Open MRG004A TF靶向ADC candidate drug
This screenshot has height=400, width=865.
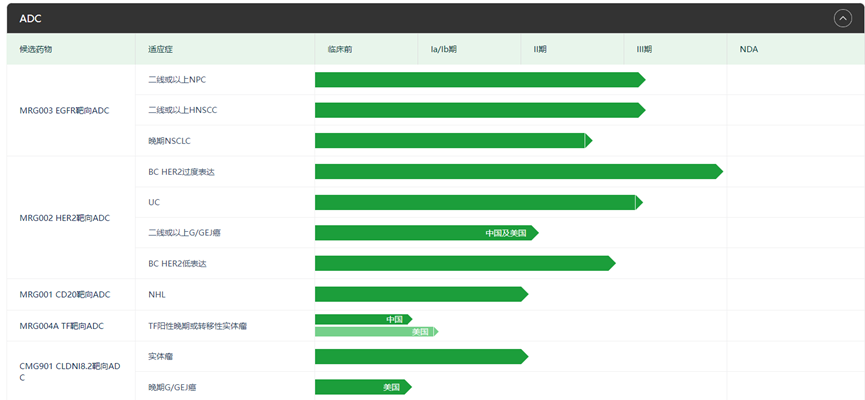pos(61,325)
